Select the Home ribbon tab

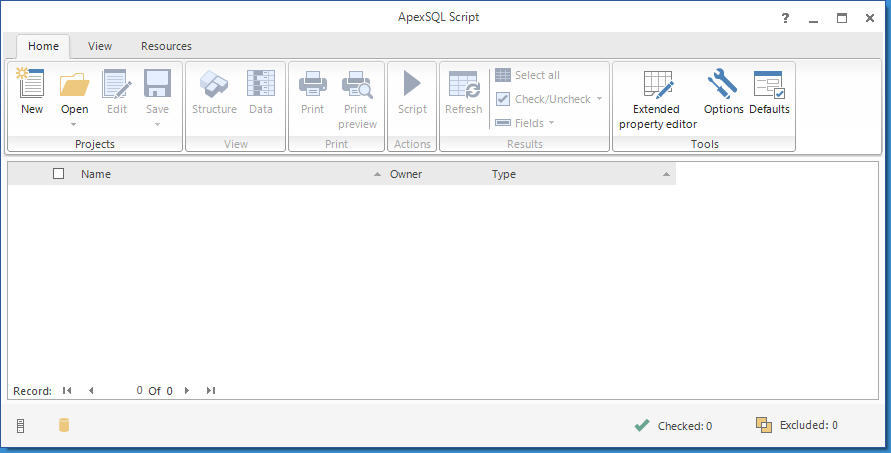[x=43, y=46]
